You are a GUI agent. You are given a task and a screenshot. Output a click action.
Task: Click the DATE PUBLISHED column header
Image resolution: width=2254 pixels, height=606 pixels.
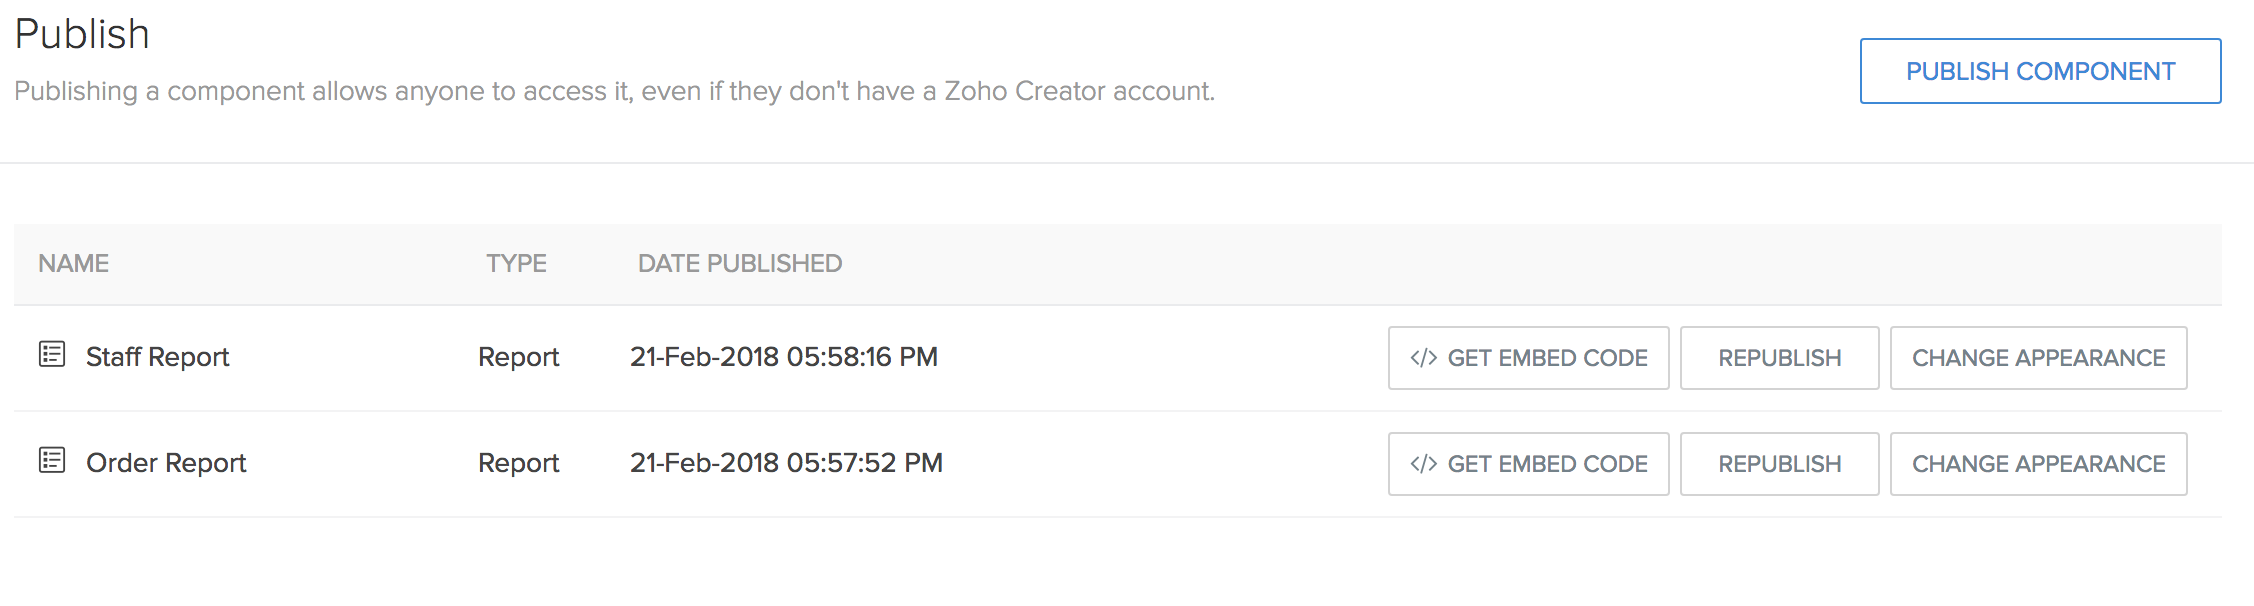(x=739, y=263)
